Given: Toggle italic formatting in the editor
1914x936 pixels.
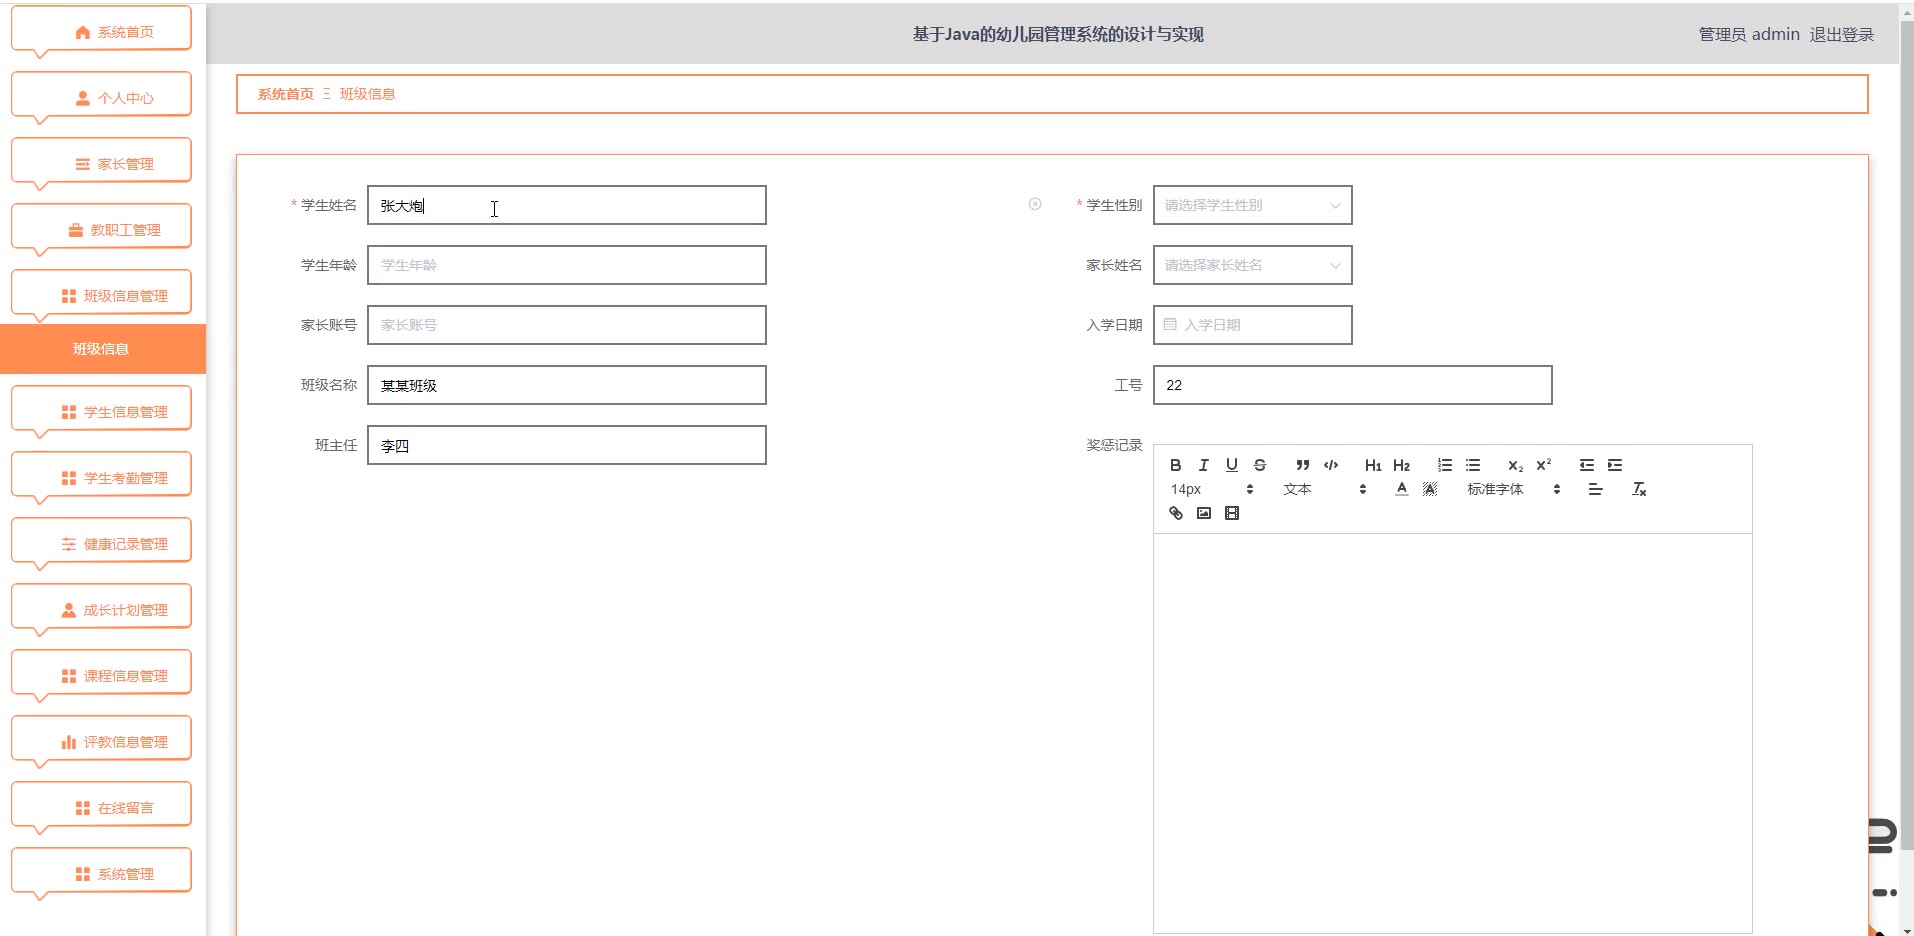Looking at the screenshot, I should pos(1204,465).
